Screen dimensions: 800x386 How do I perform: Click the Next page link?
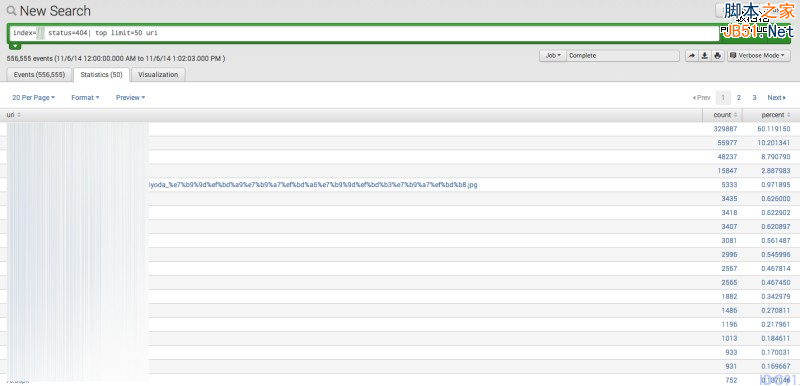777,97
